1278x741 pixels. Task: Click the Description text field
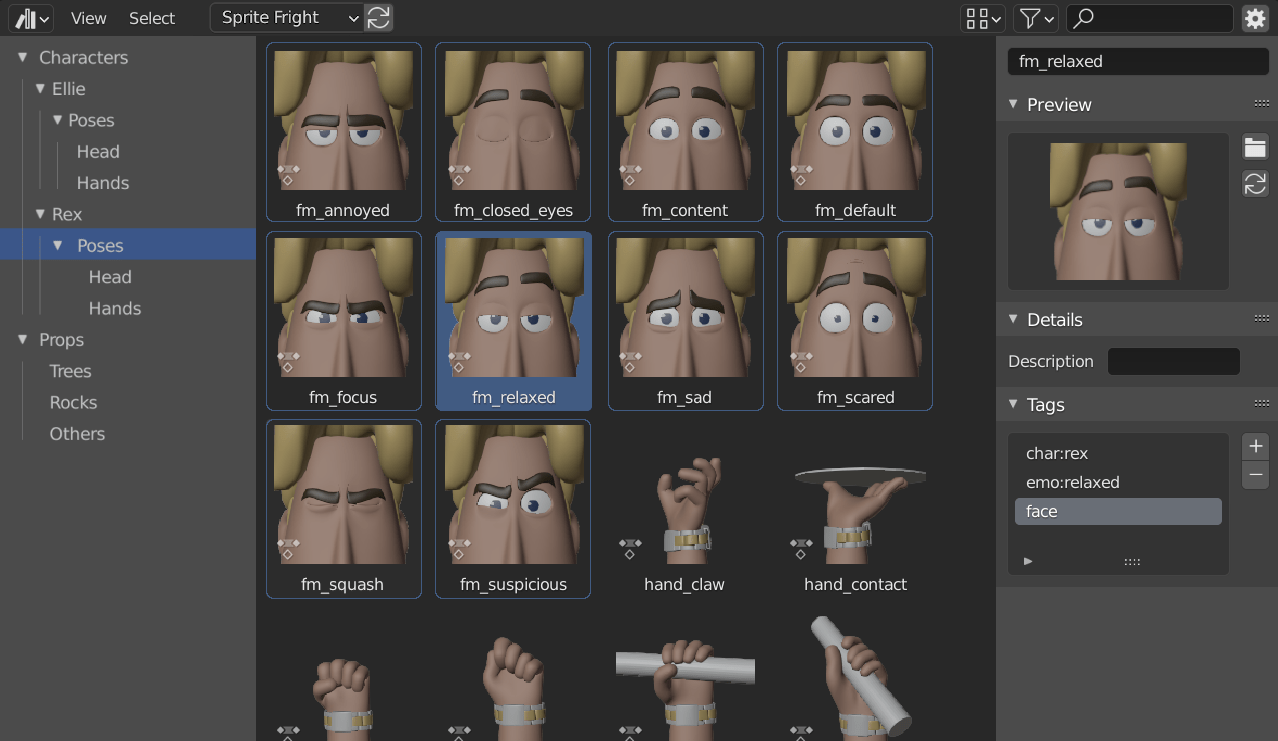1173,362
